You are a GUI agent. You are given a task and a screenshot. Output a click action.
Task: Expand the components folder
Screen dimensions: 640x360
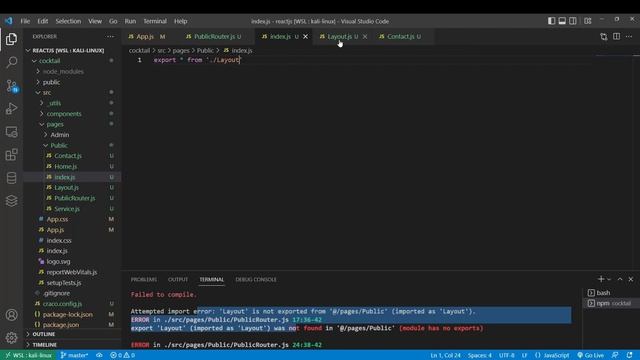tap(64, 114)
